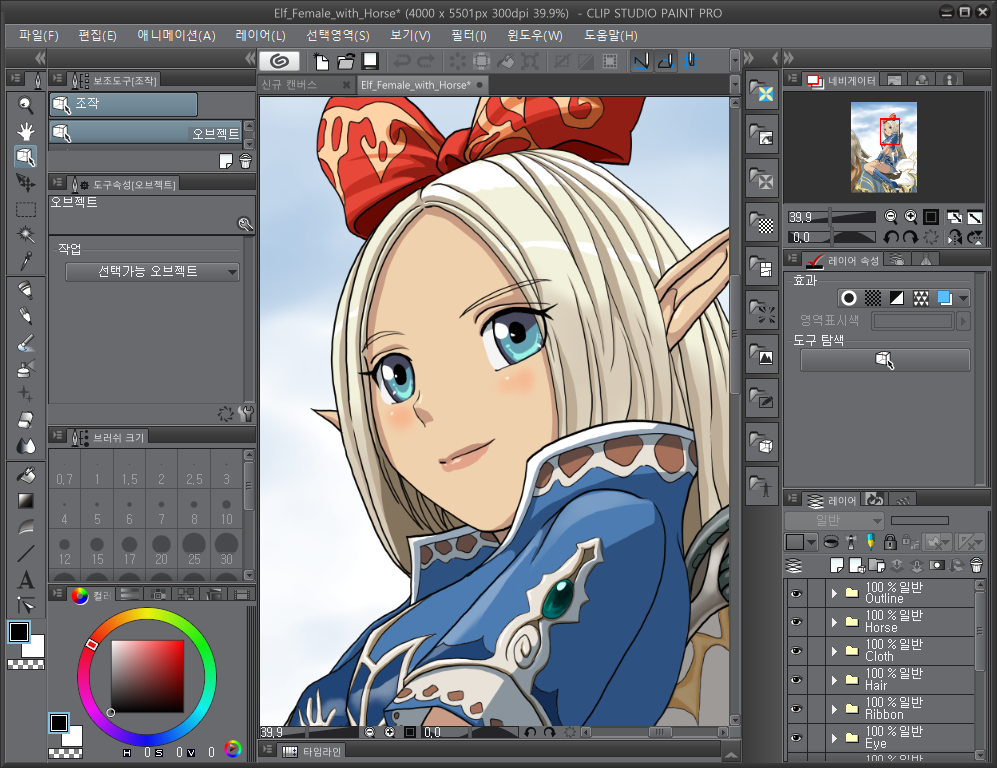Create new raster layer in Layer panel
This screenshot has width=997, height=768.
[837, 565]
